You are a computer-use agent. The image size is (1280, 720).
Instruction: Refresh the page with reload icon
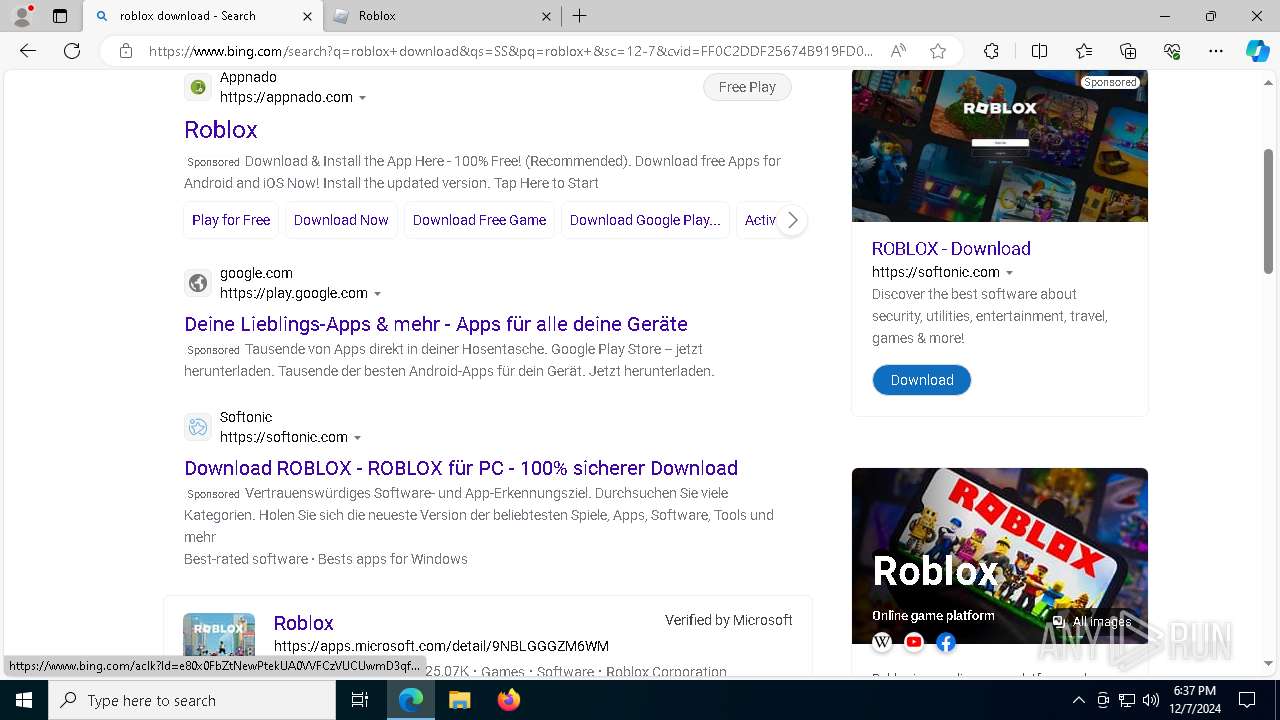(72, 51)
